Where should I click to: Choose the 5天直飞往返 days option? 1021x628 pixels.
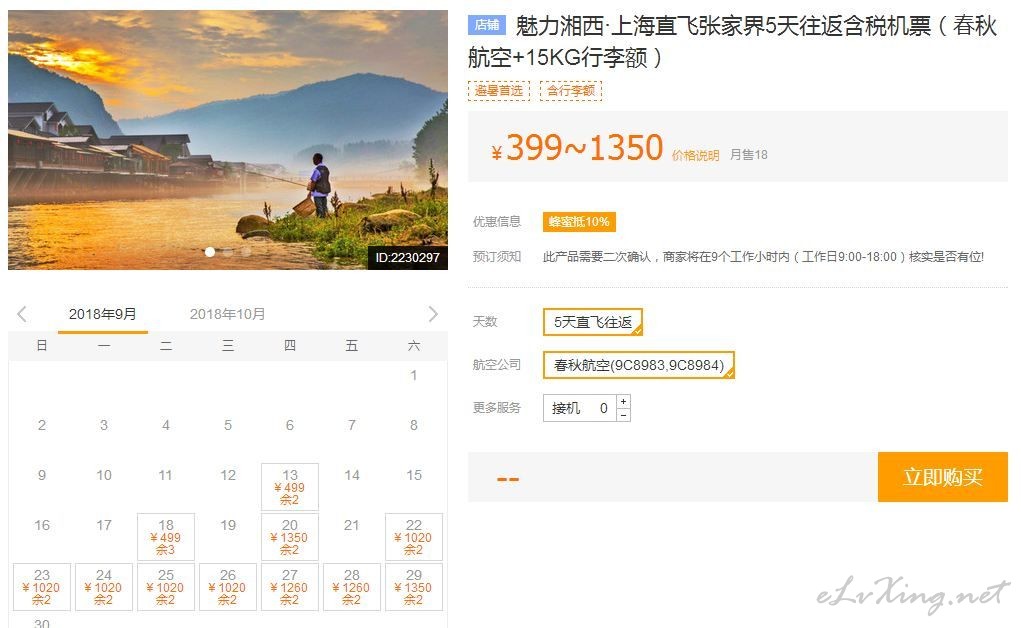[x=593, y=322]
